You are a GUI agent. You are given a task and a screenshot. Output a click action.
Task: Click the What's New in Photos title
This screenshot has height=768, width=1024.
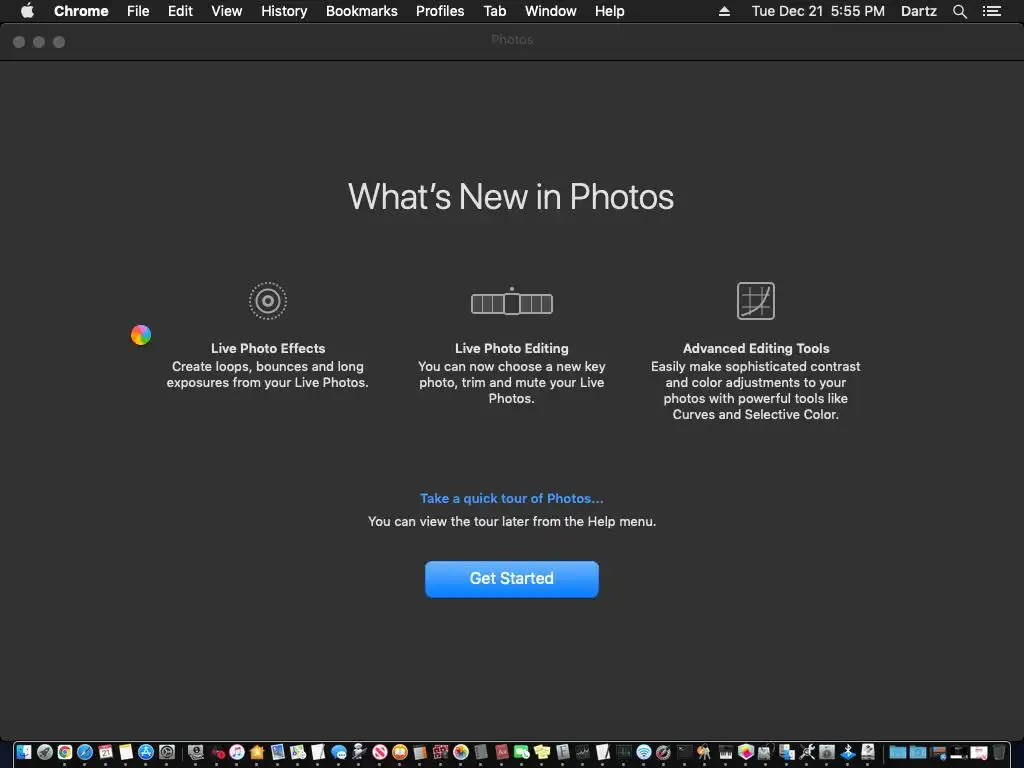coord(511,197)
